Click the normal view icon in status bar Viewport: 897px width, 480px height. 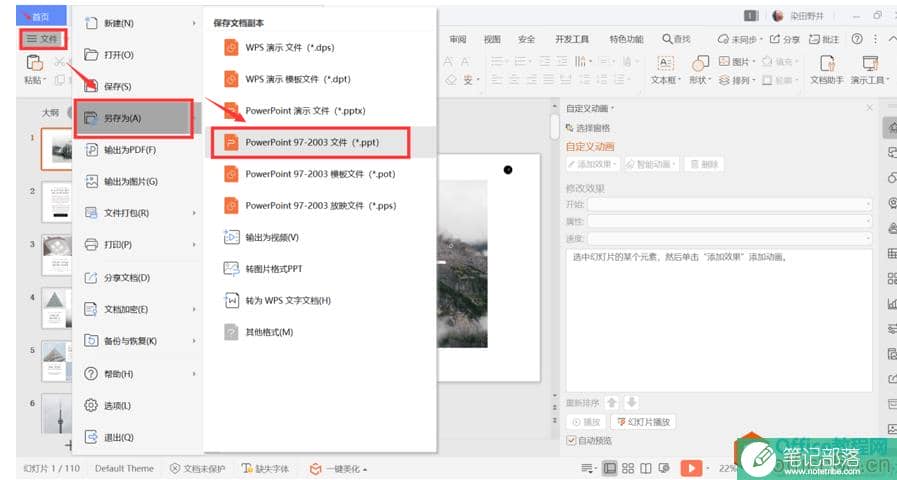click(x=610, y=468)
